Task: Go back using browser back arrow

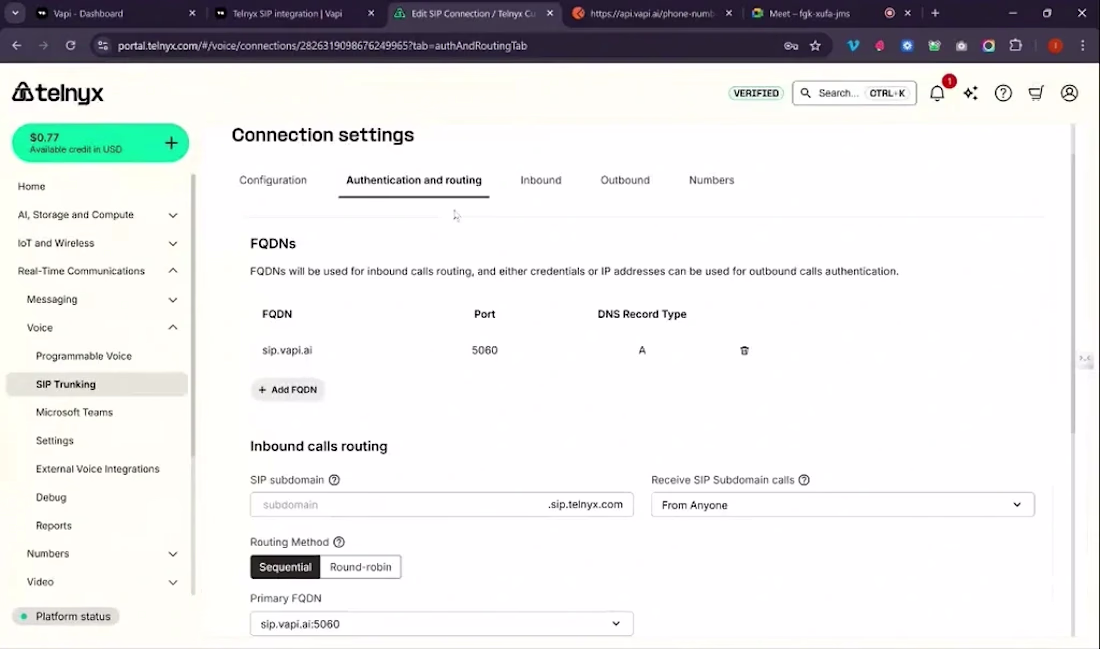Action: click(17, 46)
